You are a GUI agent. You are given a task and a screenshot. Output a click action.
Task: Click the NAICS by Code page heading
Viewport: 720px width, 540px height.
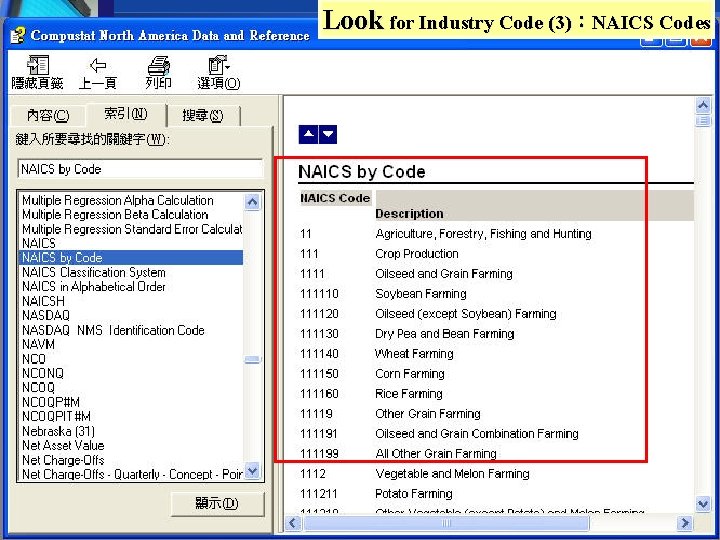pos(362,172)
